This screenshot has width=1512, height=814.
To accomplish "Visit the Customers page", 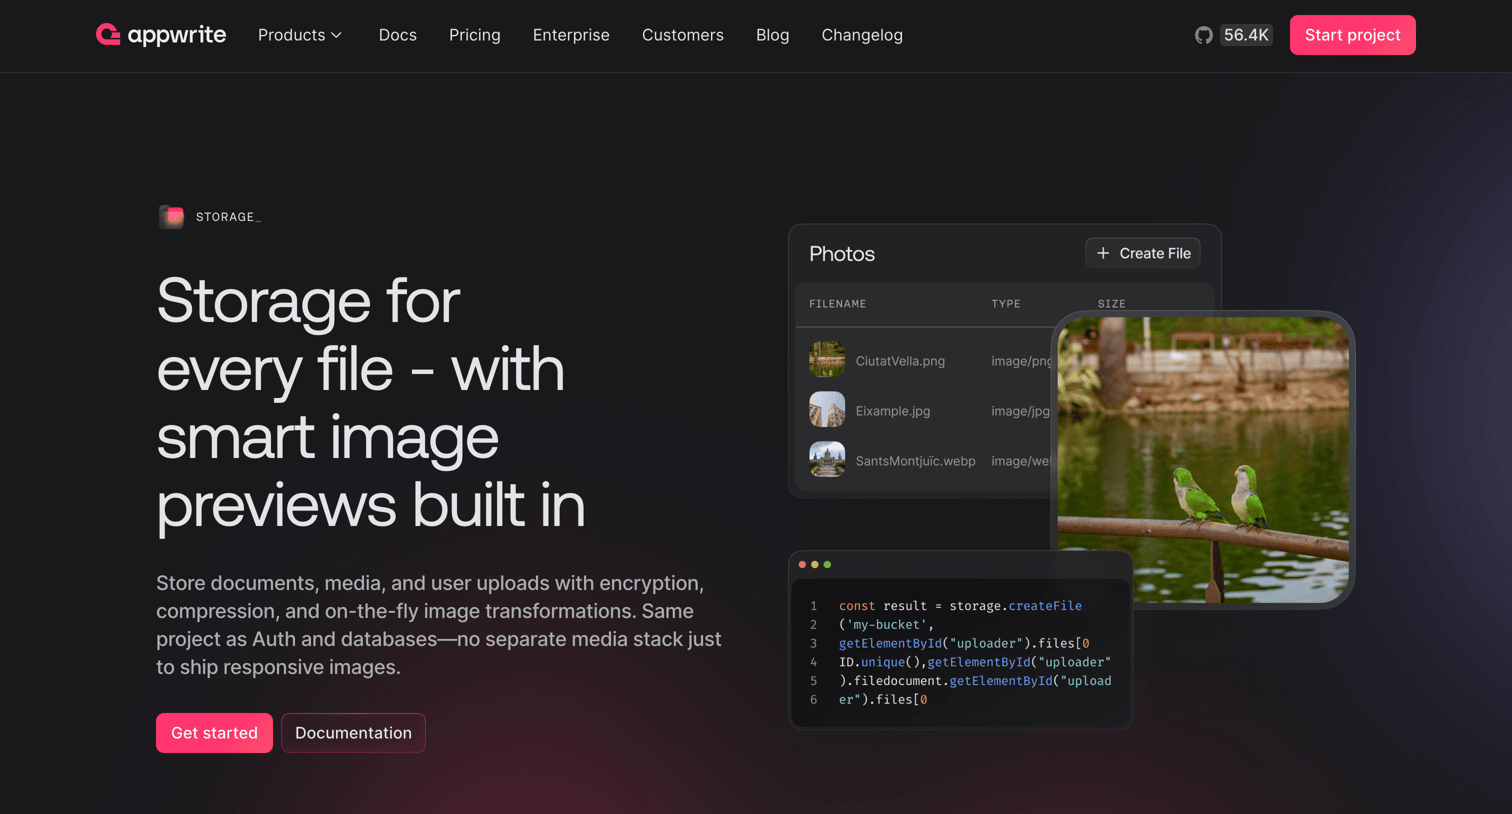I will (x=683, y=35).
